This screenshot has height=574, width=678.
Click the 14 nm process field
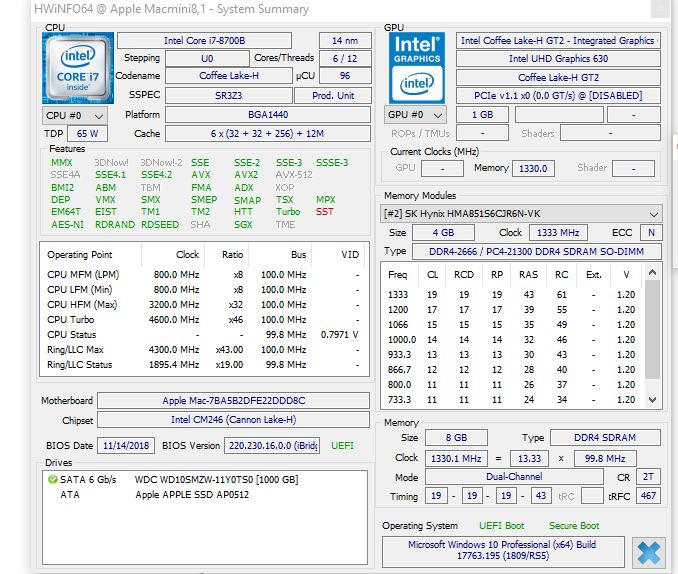(x=345, y=41)
